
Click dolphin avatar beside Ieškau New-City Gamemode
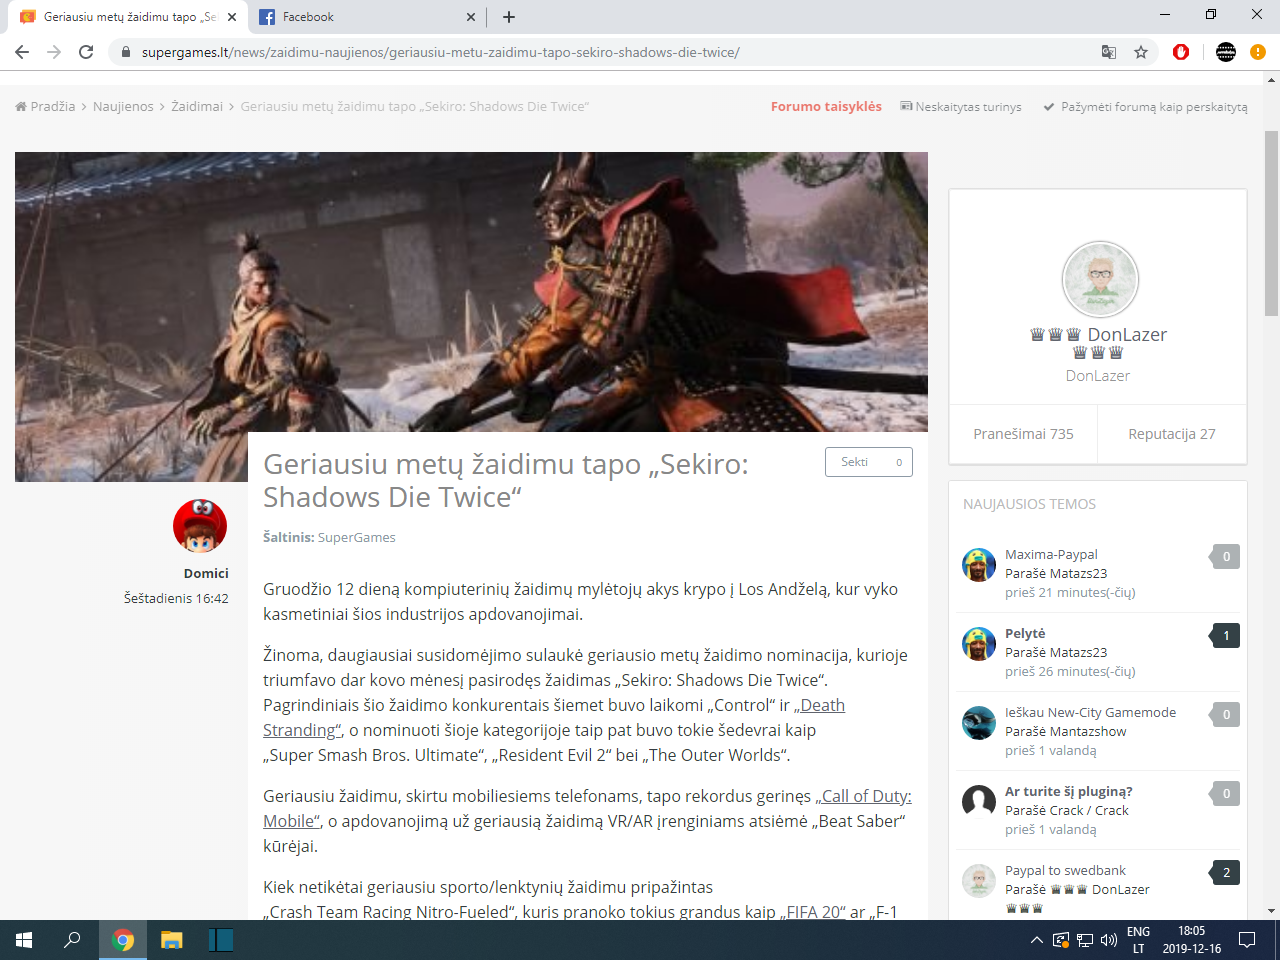pyautogui.click(x=979, y=723)
